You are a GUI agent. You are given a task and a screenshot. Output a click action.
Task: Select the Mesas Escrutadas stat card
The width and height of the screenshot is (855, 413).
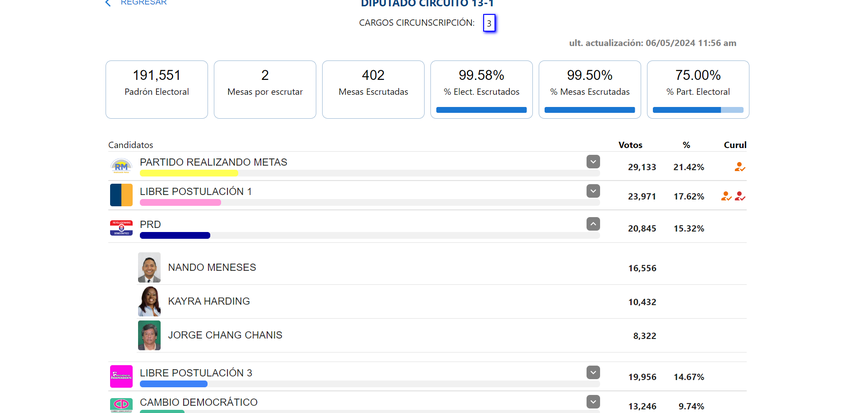pyautogui.click(x=373, y=89)
